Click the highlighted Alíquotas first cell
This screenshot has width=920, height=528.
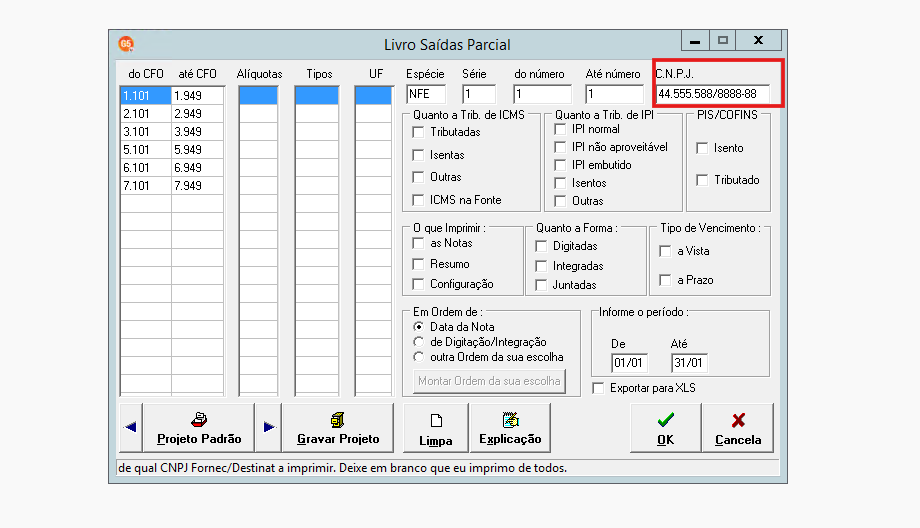[258, 96]
